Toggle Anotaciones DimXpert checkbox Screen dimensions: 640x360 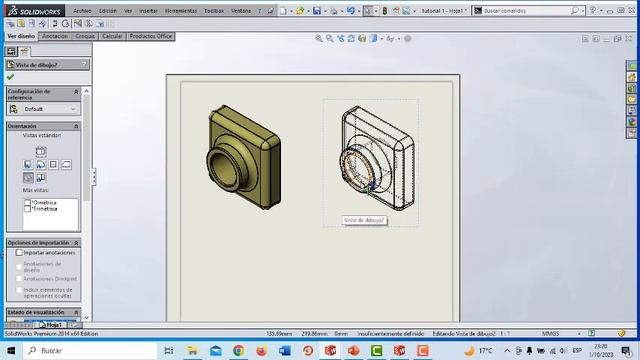[x=19, y=279]
